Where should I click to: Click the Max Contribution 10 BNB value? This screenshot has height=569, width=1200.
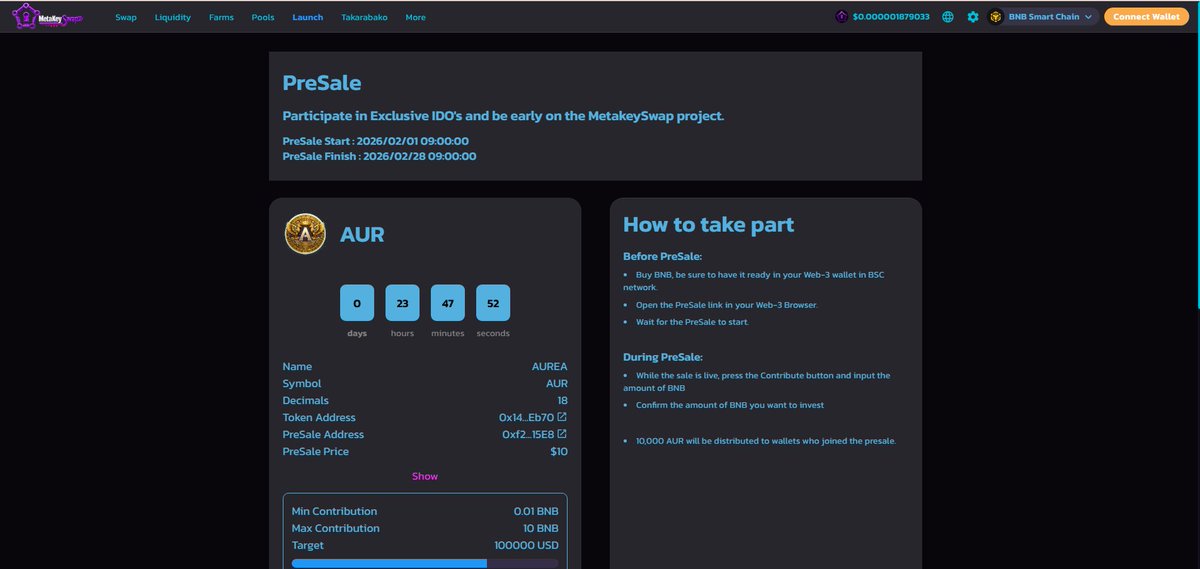point(540,528)
